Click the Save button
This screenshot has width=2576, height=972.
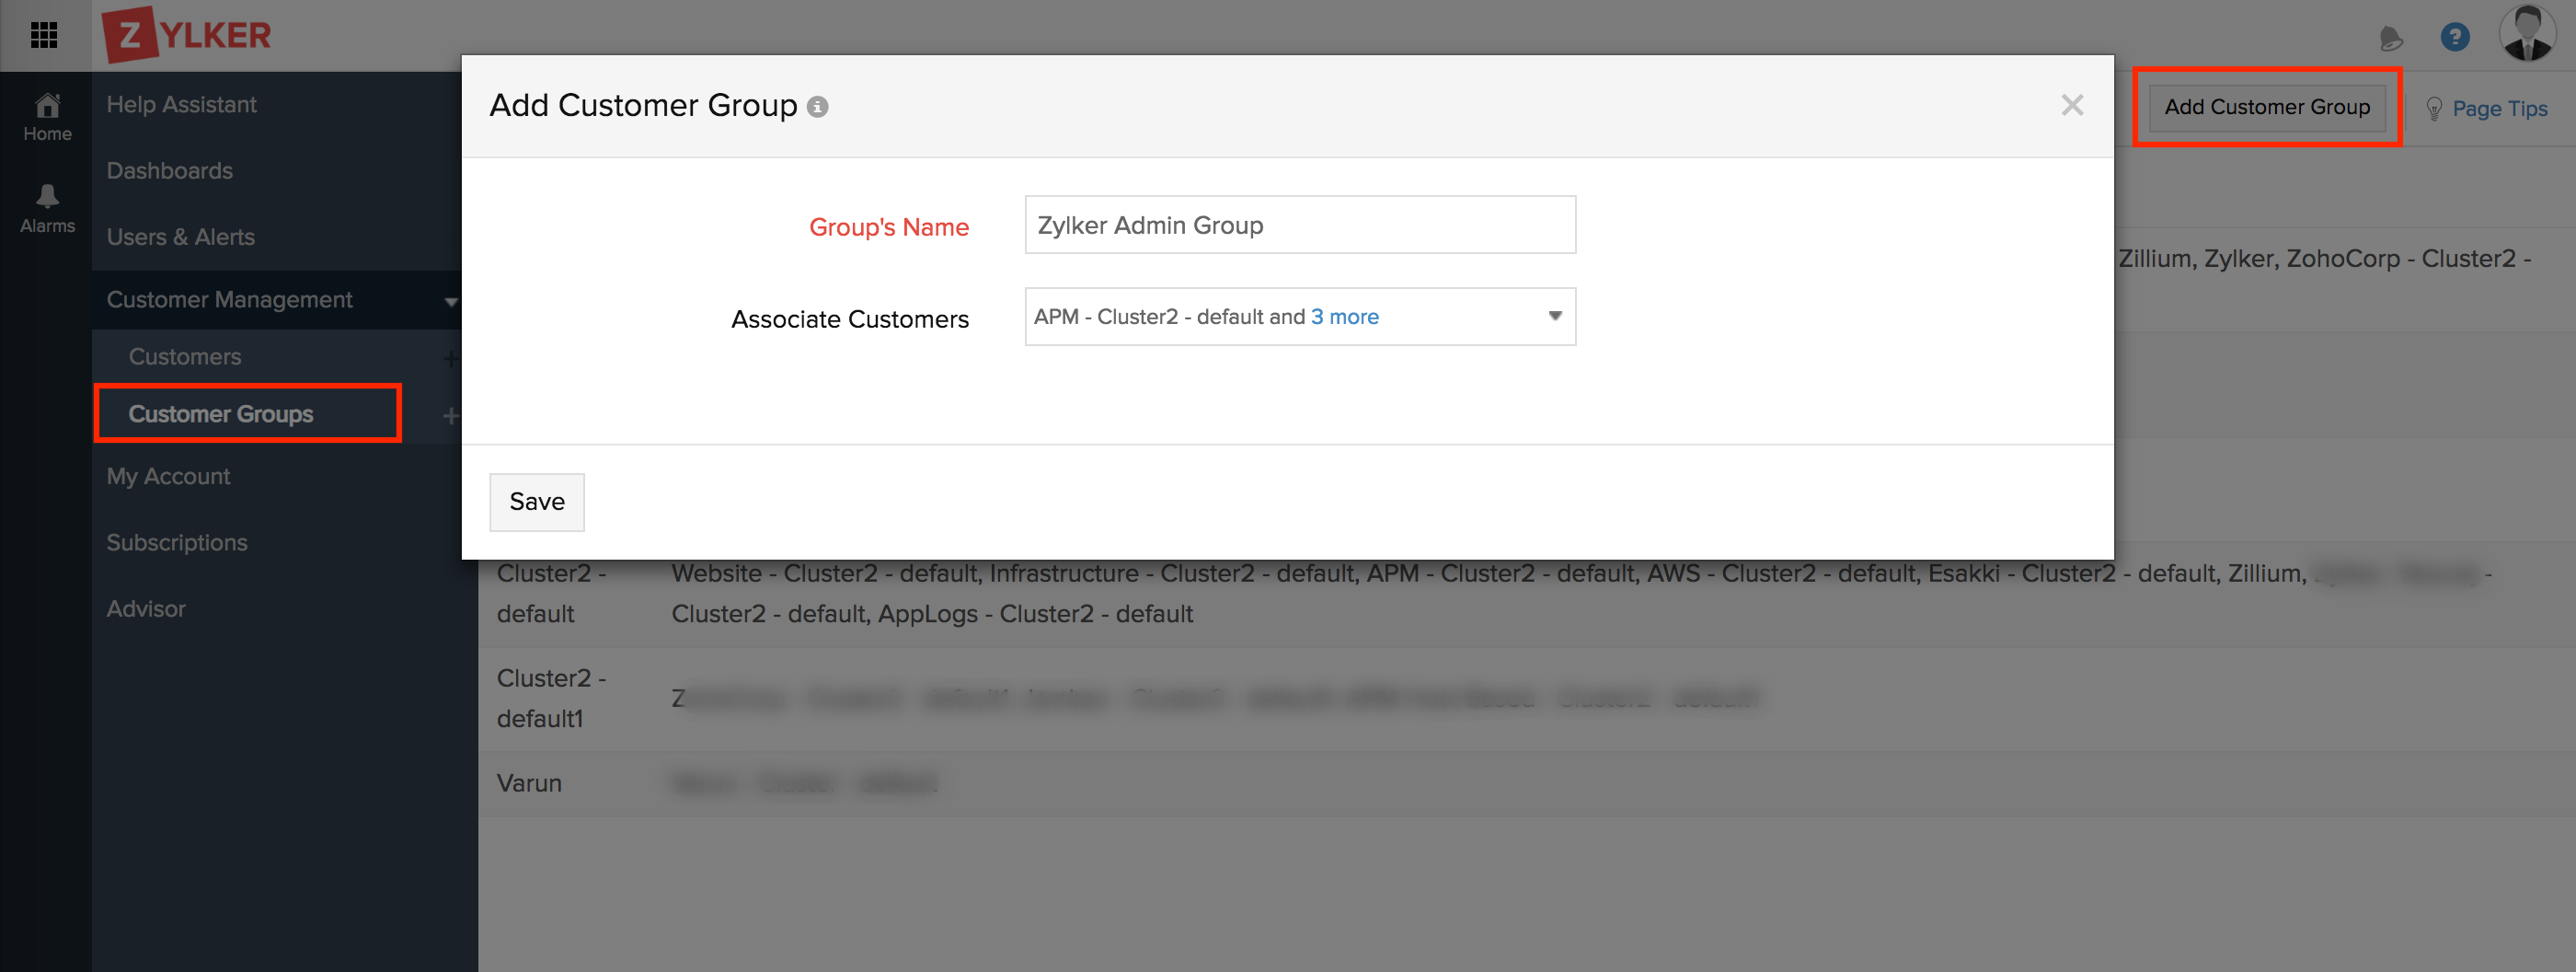(537, 502)
